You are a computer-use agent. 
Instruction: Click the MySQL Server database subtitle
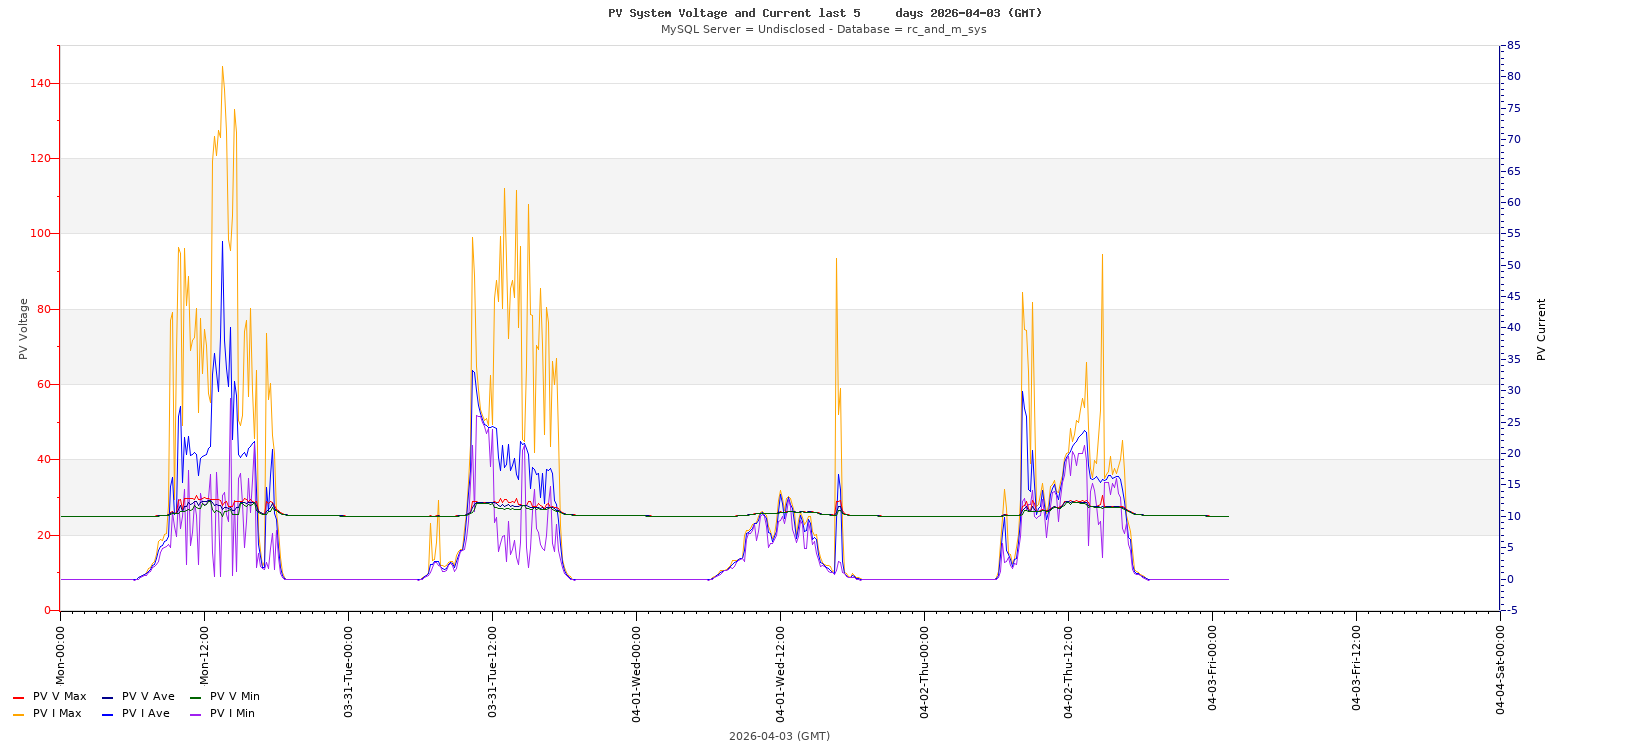(823, 30)
